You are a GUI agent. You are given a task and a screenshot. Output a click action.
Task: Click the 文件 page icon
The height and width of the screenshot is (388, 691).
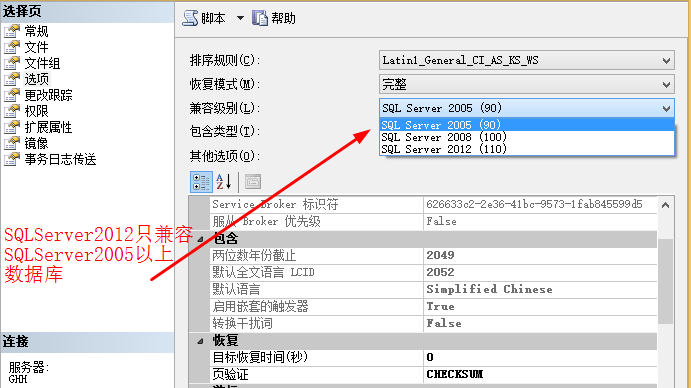click(12, 47)
